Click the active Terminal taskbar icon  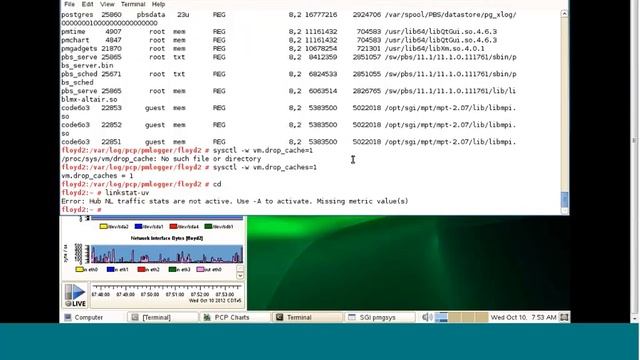[280, 317]
